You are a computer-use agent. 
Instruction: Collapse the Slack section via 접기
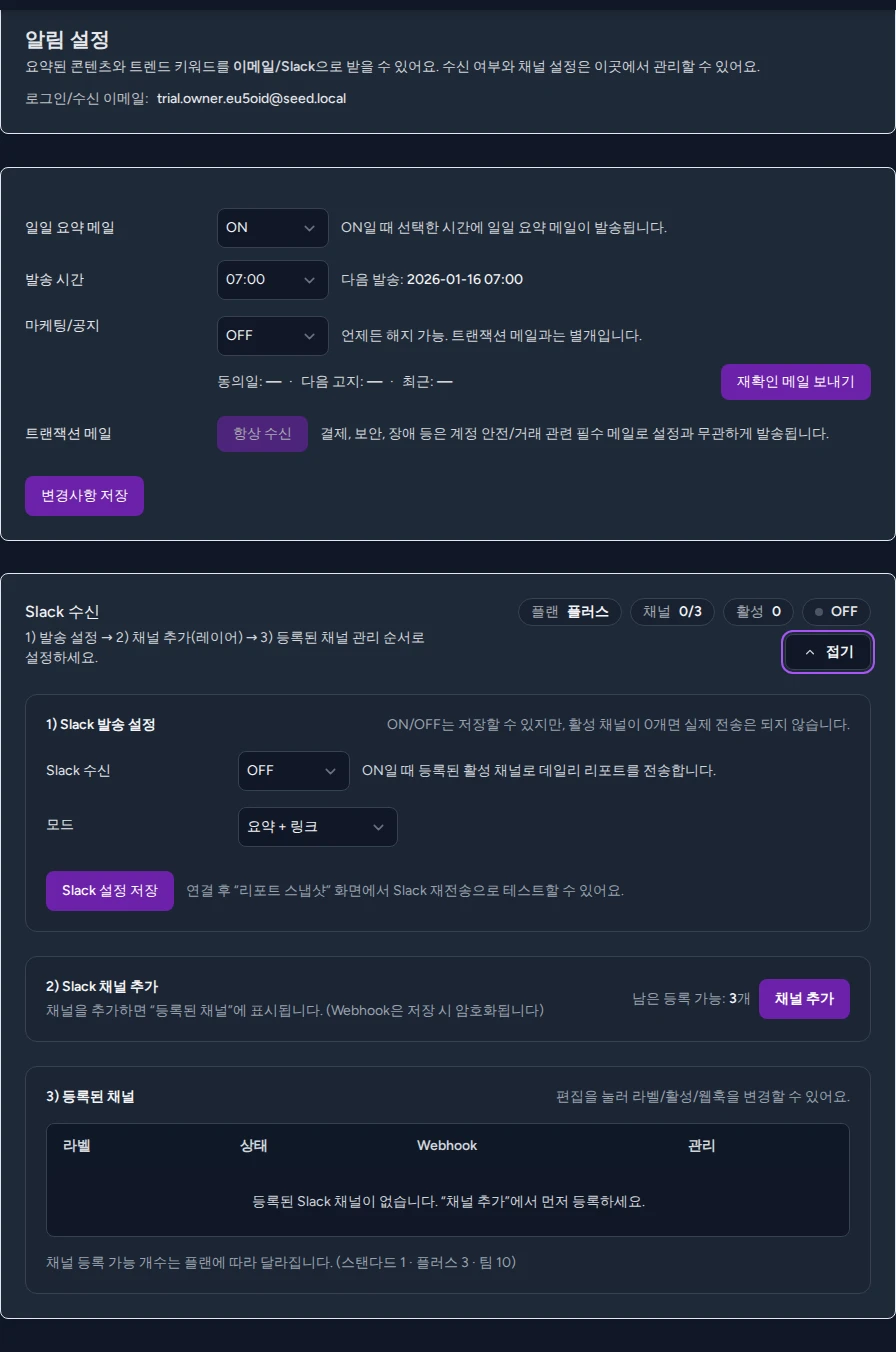828,651
